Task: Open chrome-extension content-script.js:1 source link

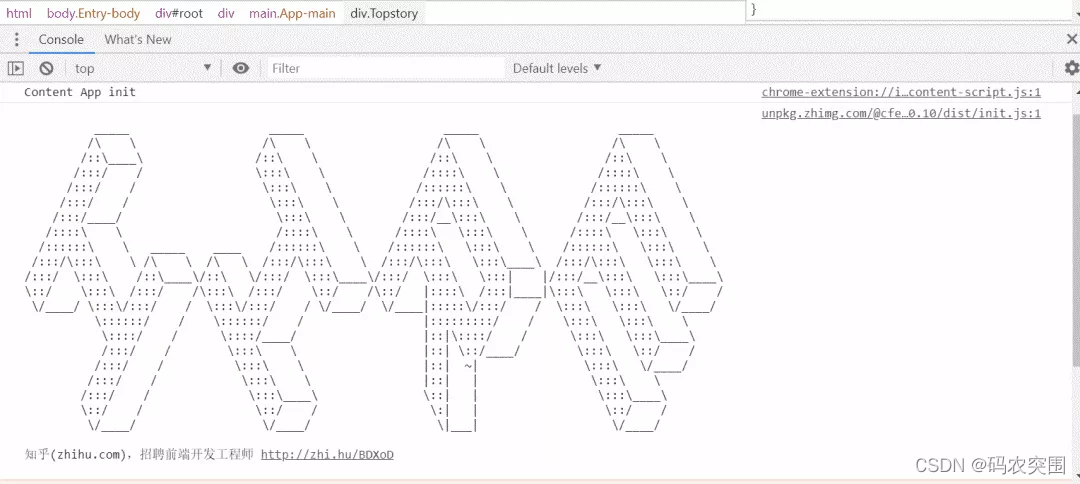Action: click(901, 92)
